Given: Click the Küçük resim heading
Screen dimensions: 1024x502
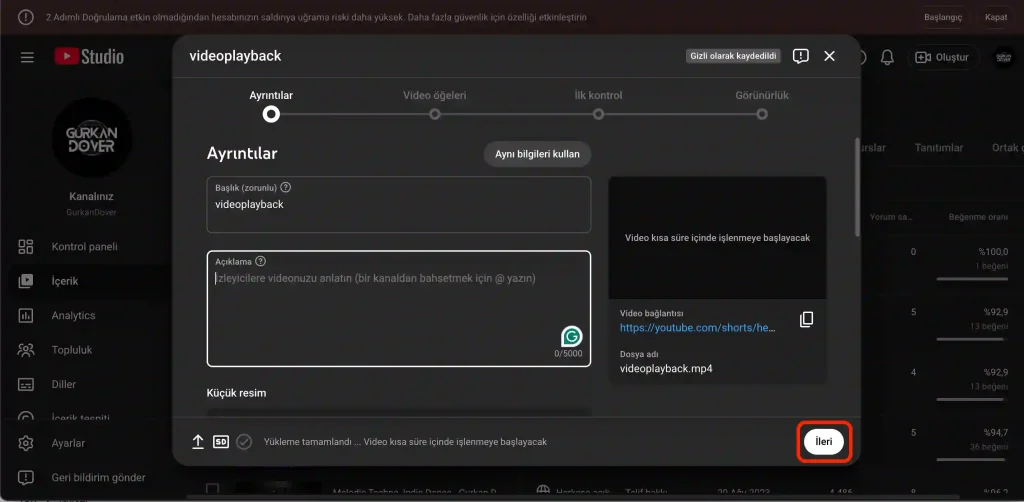Looking at the screenshot, I should [x=236, y=393].
